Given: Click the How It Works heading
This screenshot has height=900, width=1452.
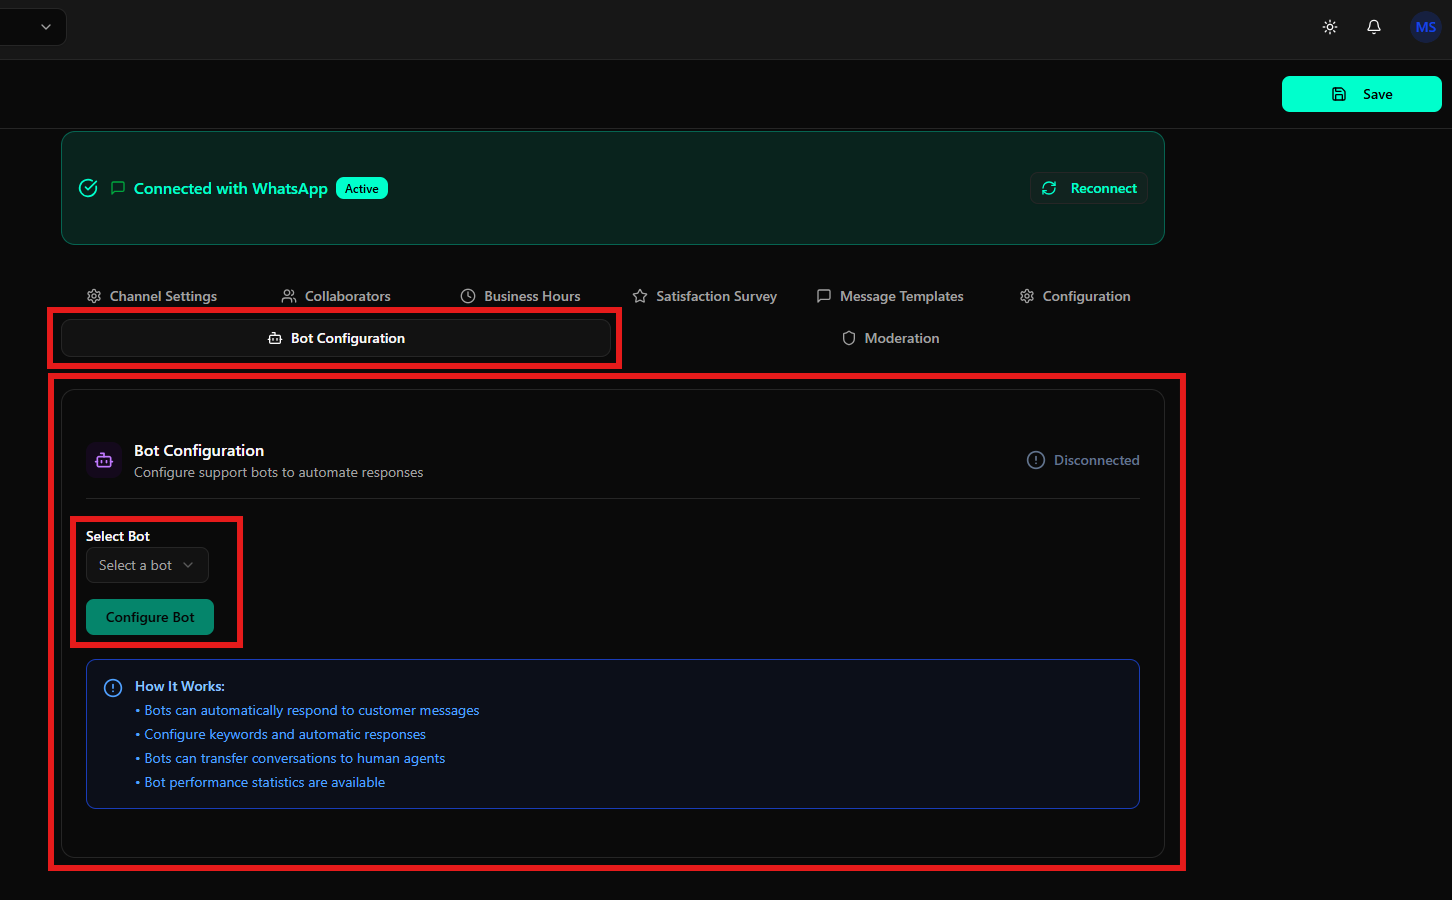Looking at the screenshot, I should pos(180,686).
